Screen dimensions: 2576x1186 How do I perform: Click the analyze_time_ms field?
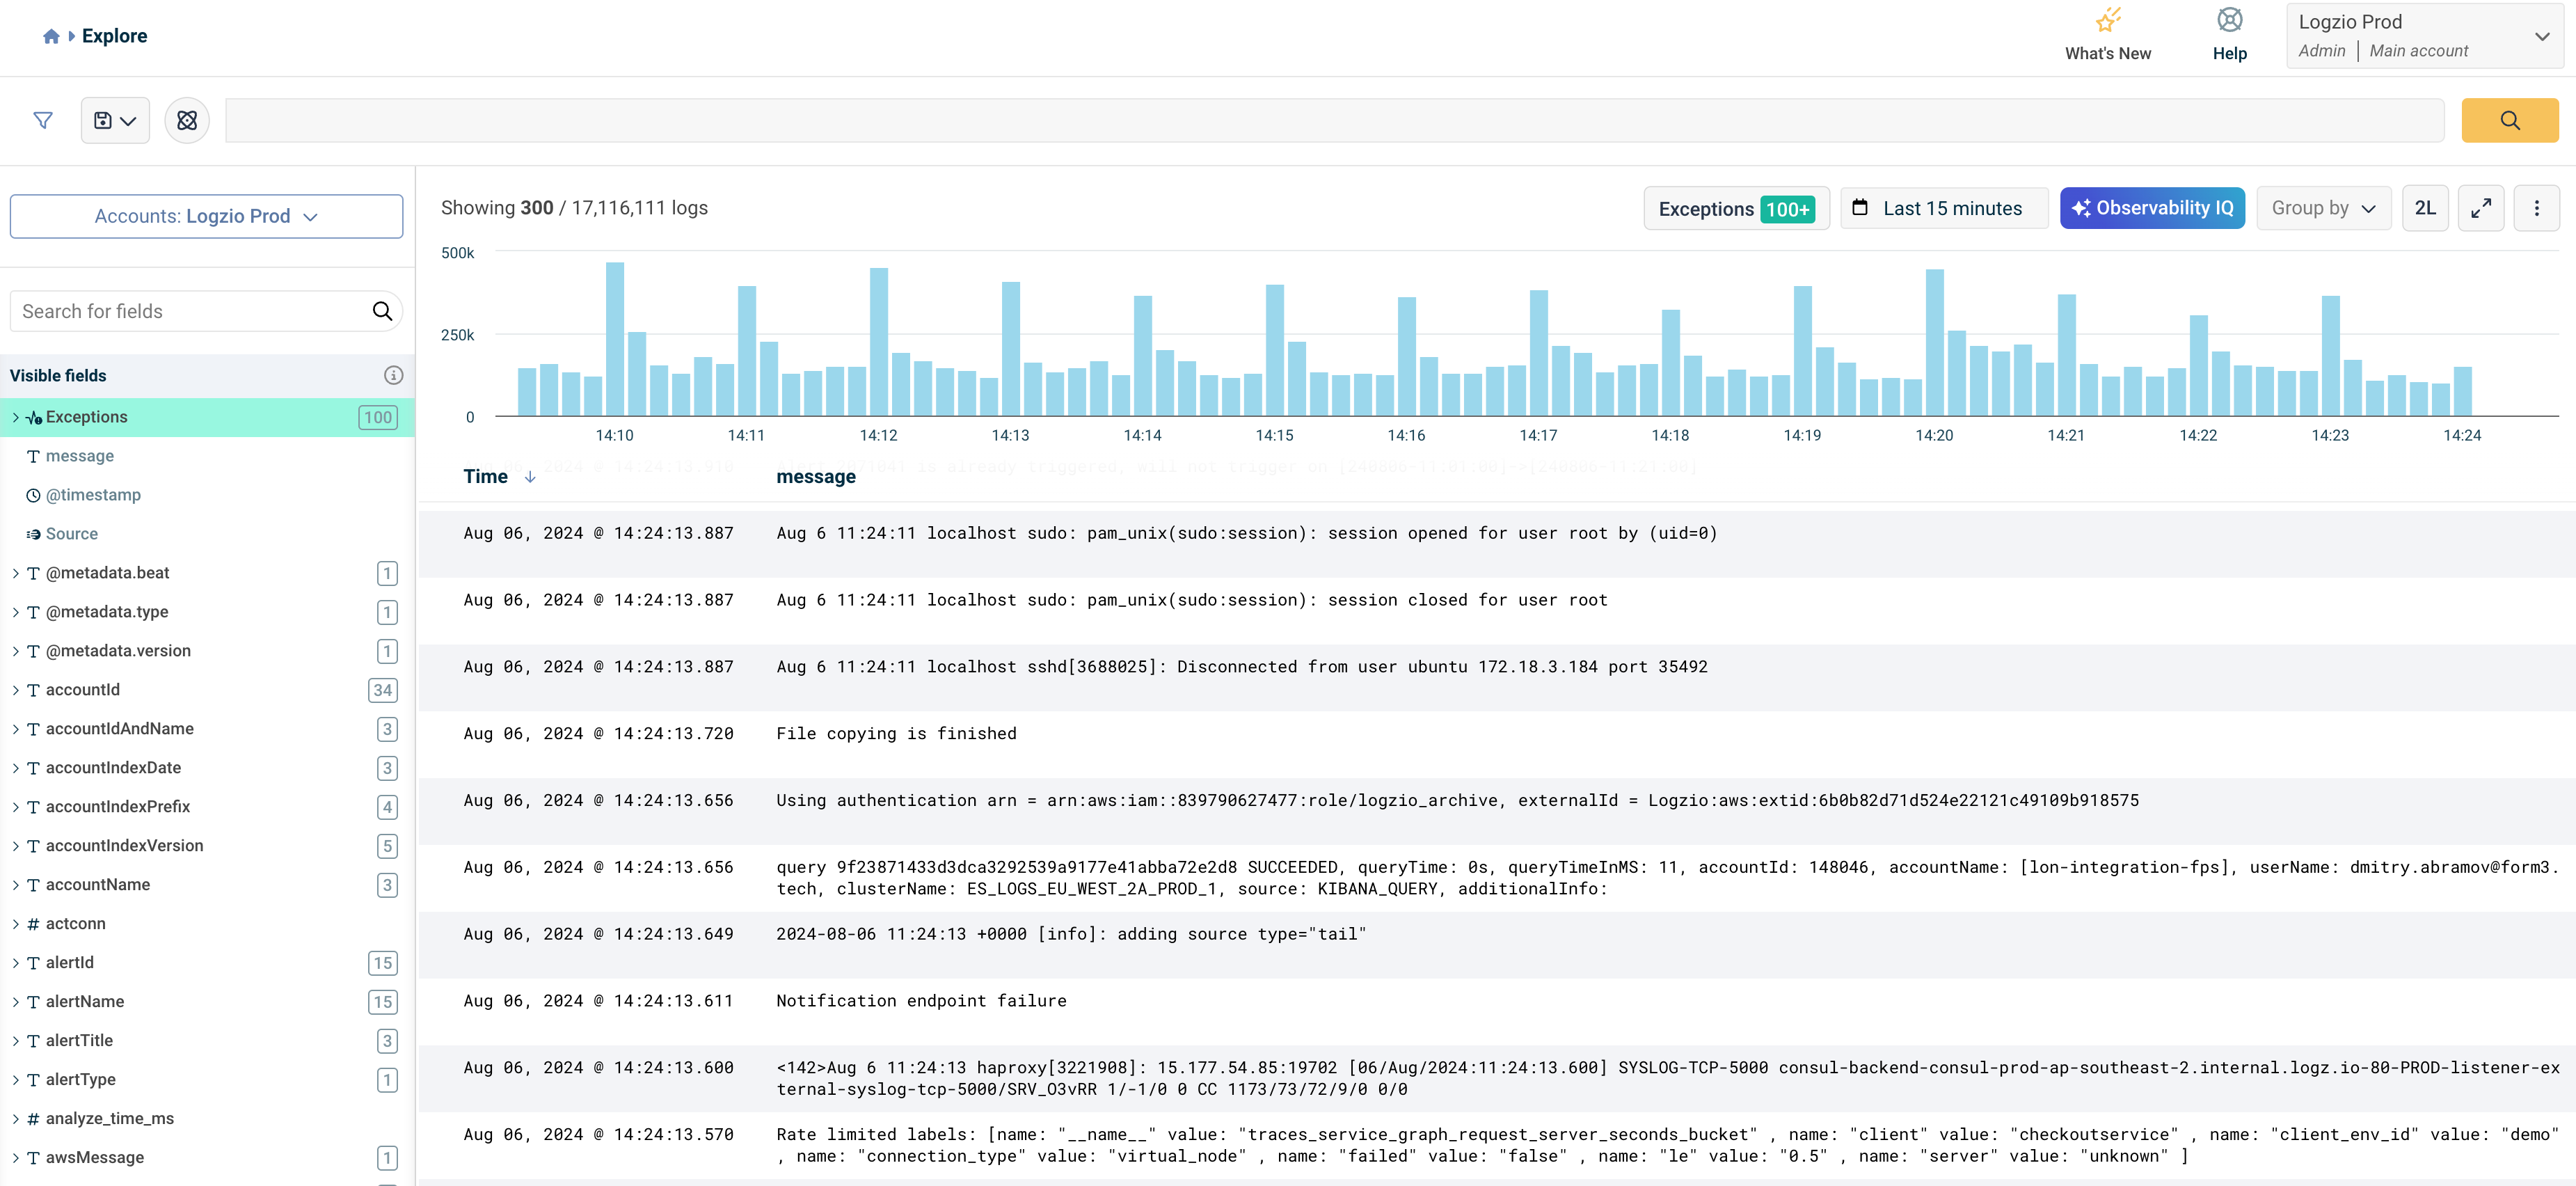tap(110, 1119)
